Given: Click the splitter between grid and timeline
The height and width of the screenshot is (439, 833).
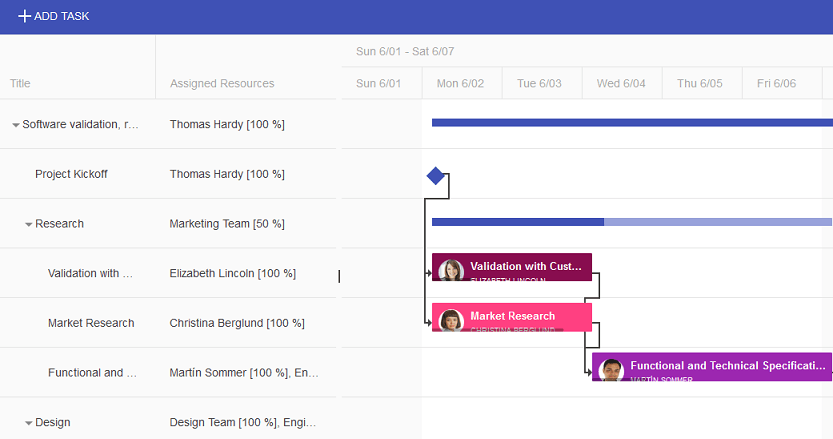Looking at the screenshot, I should [x=339, y=276].
